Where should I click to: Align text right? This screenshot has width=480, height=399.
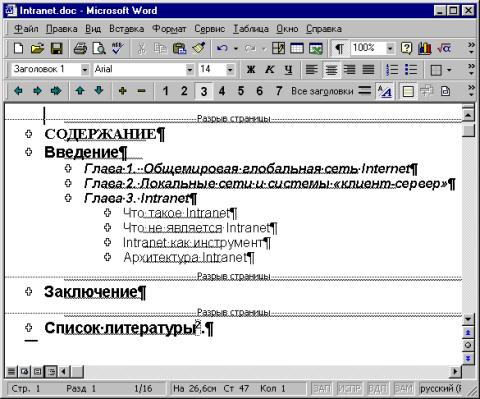tap(350, 69)
